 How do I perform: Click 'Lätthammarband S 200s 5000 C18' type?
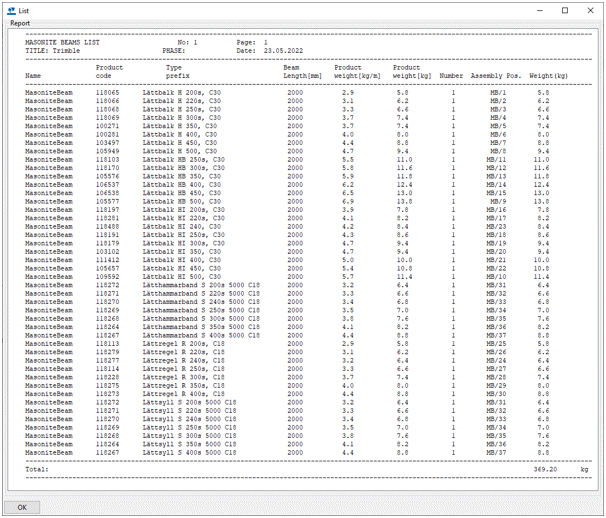(201, 285)
